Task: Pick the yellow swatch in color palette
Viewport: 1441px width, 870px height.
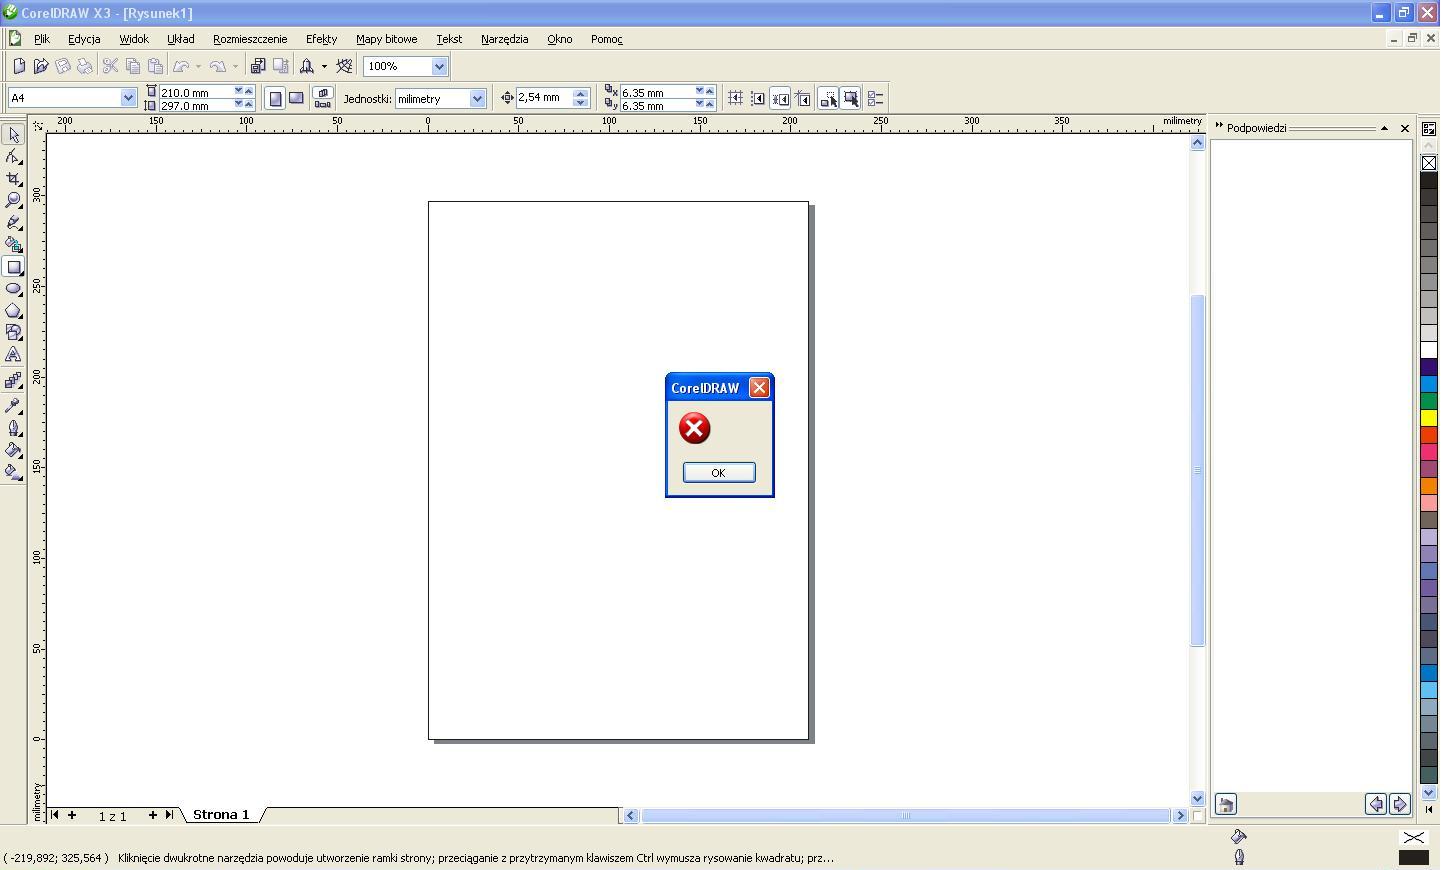Action: (x=1429, y=418)
